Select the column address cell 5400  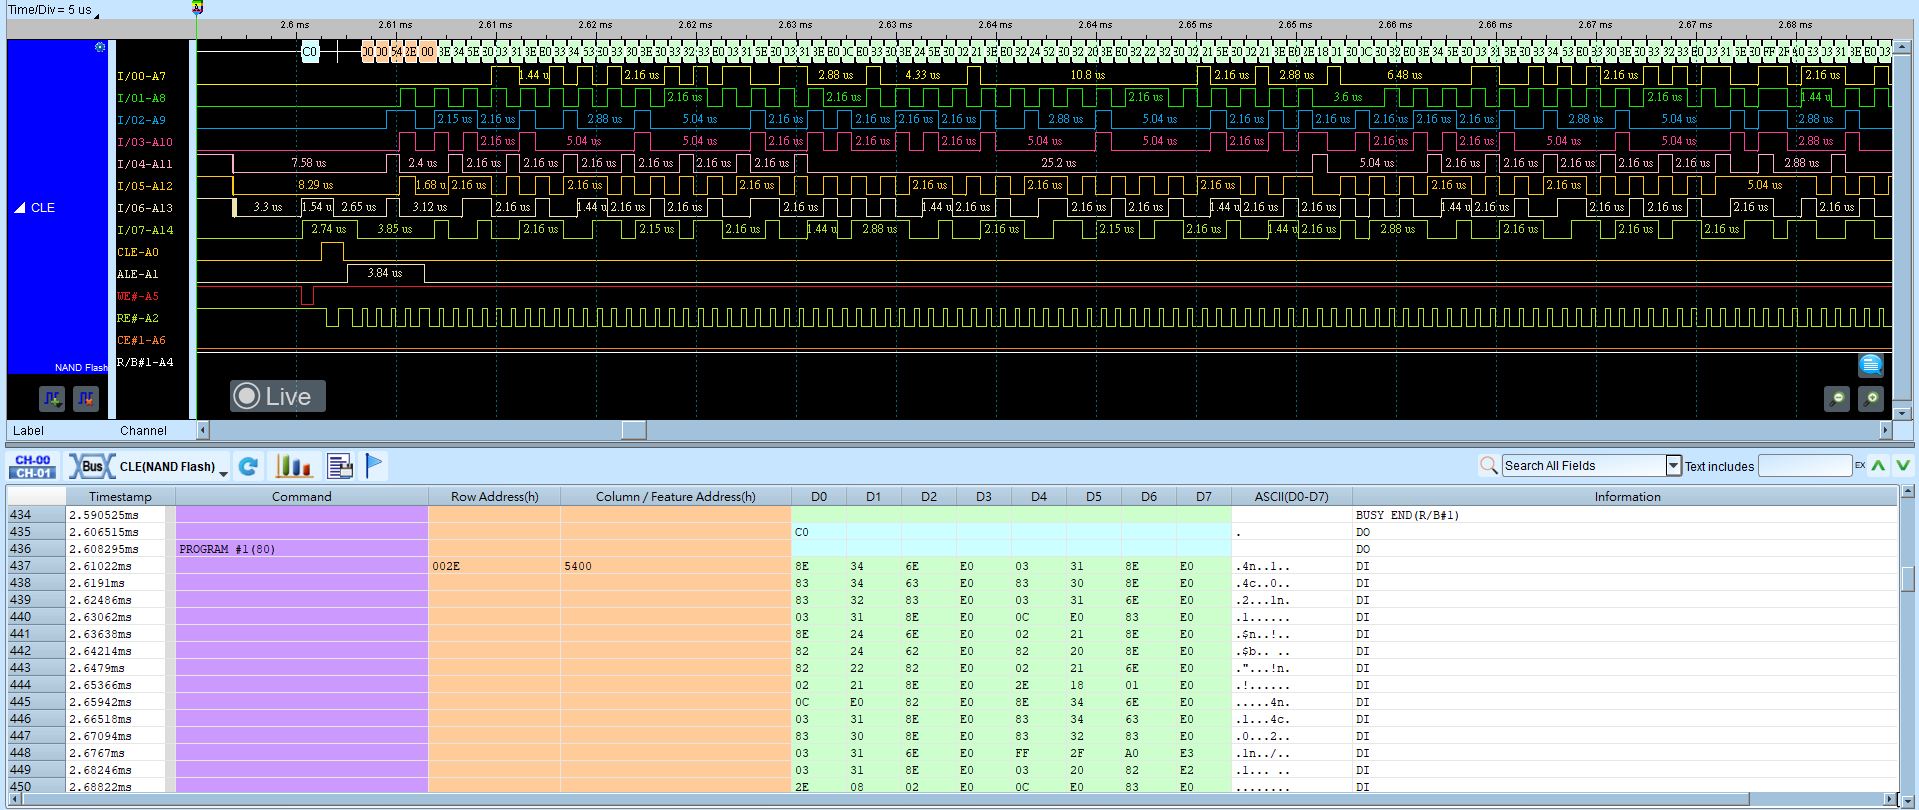tap(675, 566)
